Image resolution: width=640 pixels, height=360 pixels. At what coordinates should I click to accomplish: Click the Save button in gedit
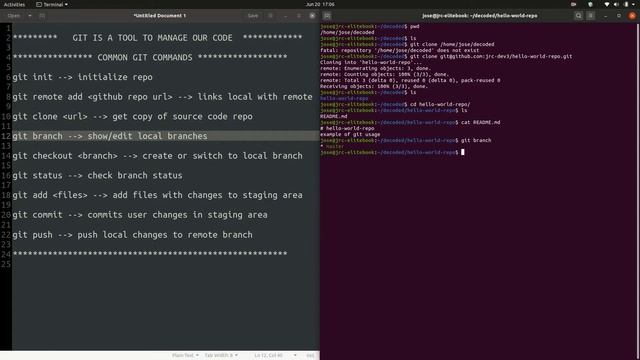(x=253, y=16)
